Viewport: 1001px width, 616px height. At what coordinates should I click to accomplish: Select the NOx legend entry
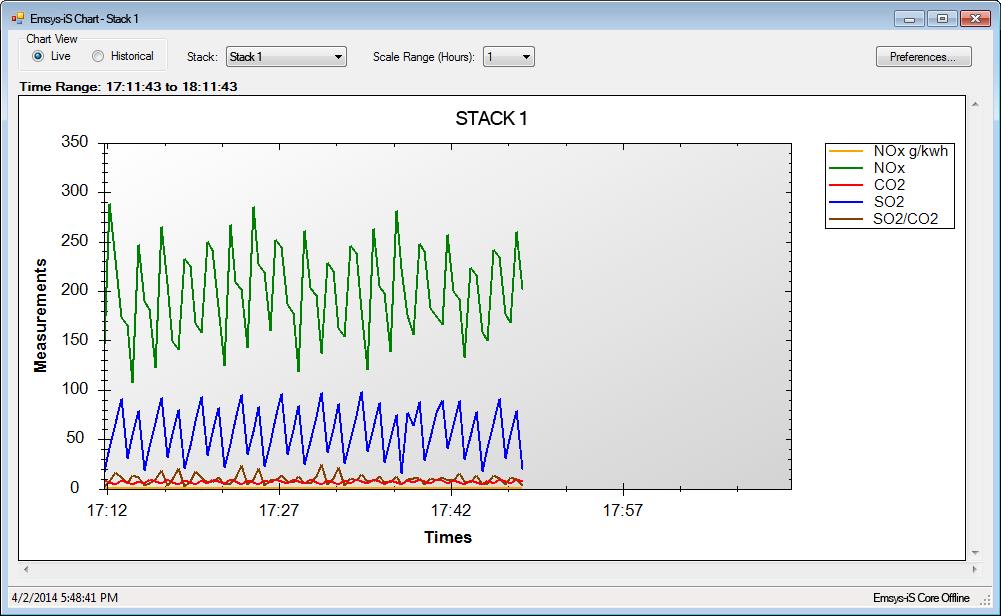tap(889, 167)
